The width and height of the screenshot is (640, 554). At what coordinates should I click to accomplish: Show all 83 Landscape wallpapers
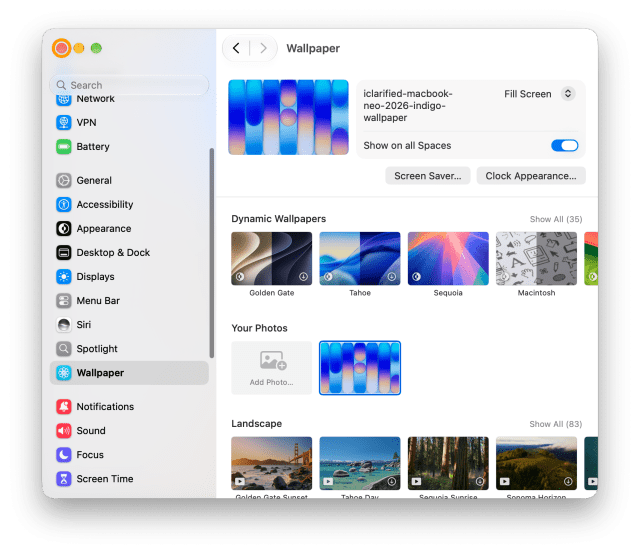coord(556,424)
